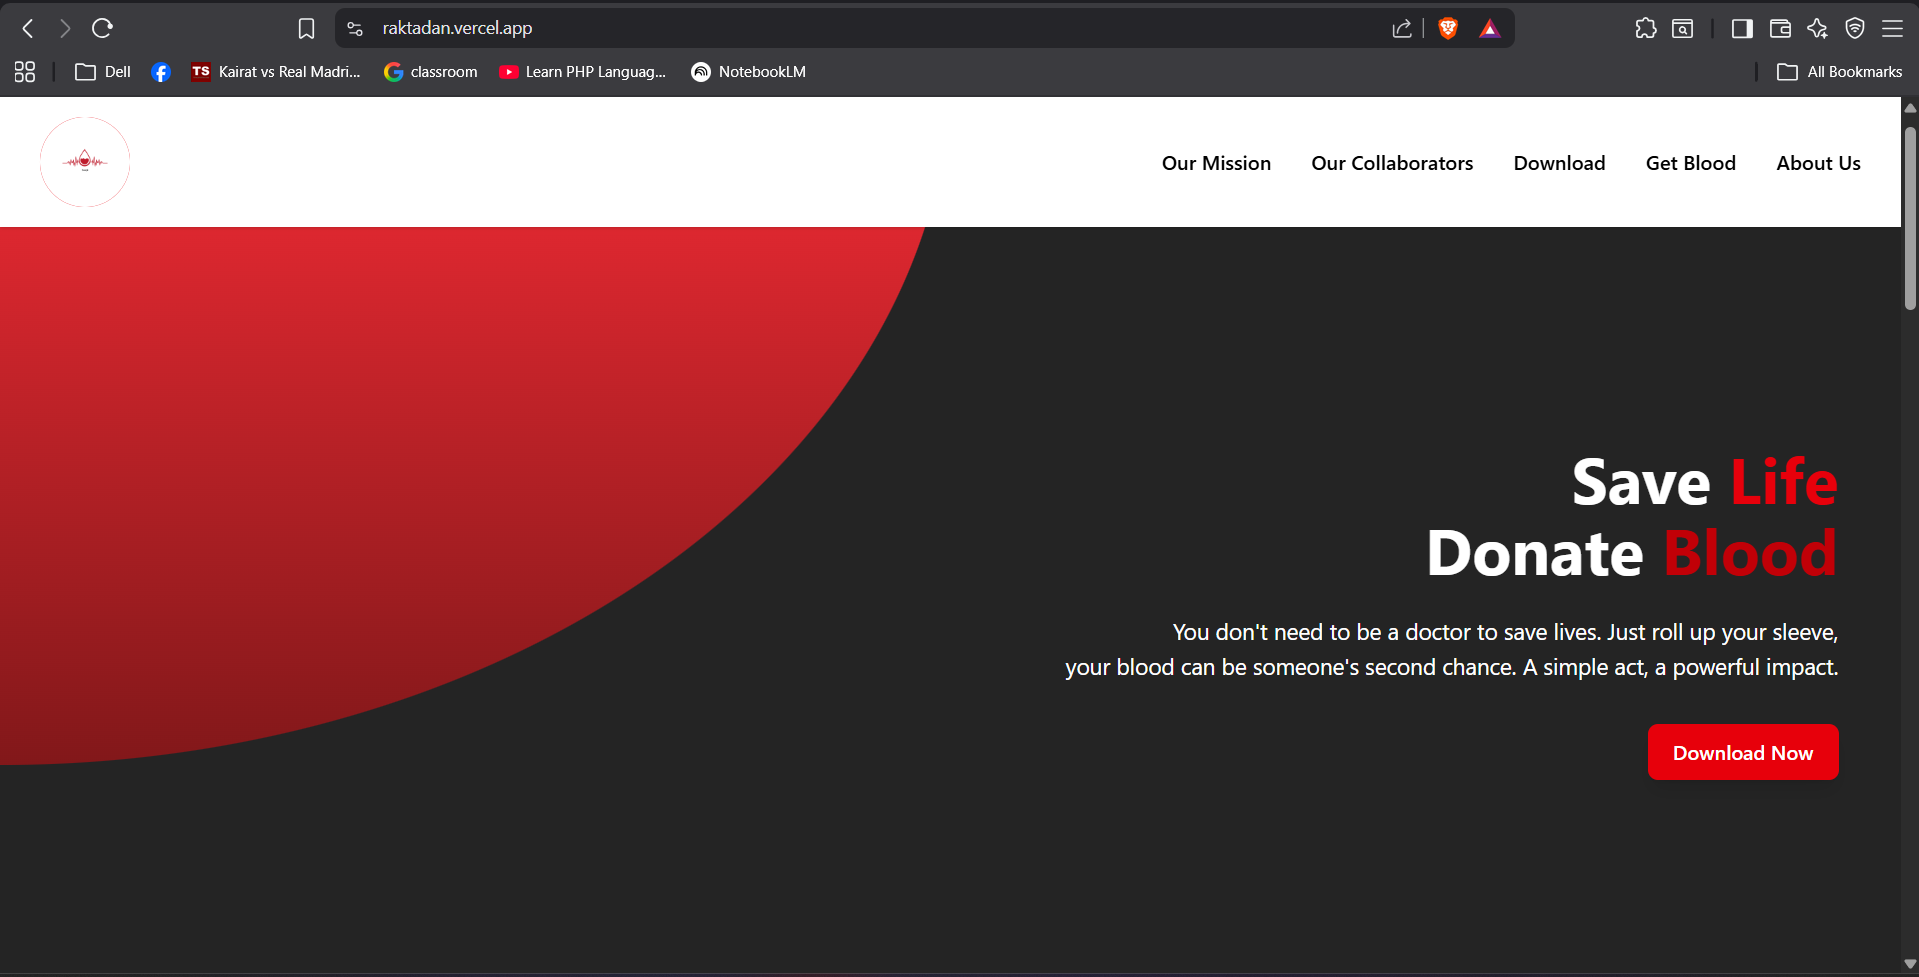The width and height of the screenshot is (1919, 977).
Task: Bookmark this page using the bookmark icon
Action: point(306,28)
